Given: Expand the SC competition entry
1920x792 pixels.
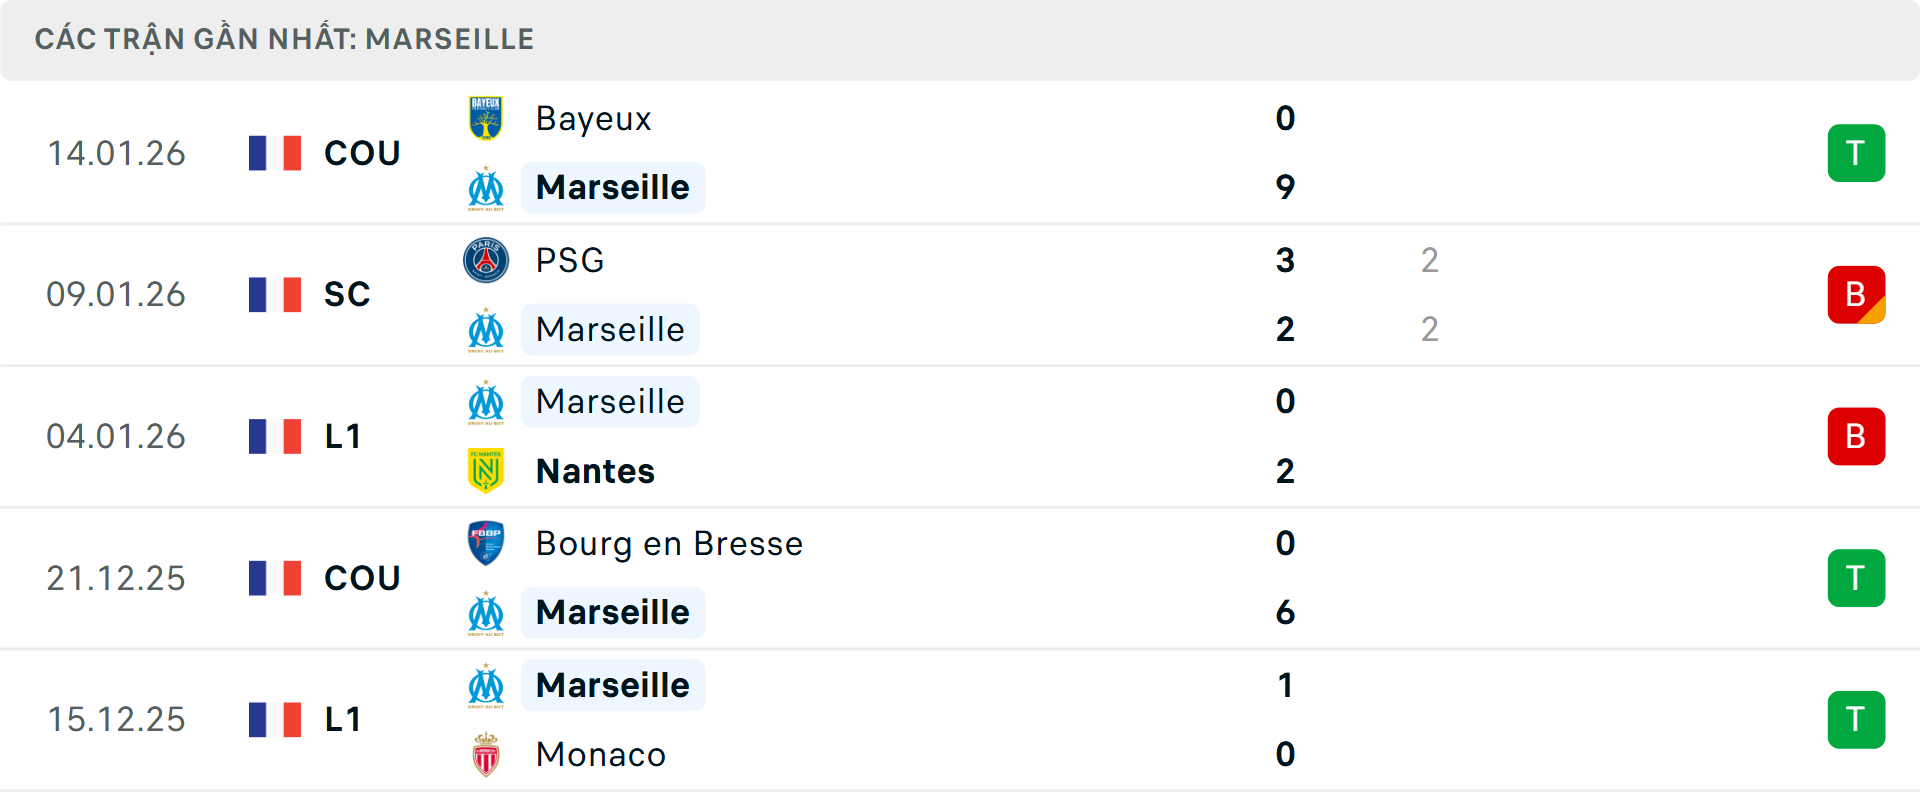Looking at the screenshot, I should click(x=346, y=294).
